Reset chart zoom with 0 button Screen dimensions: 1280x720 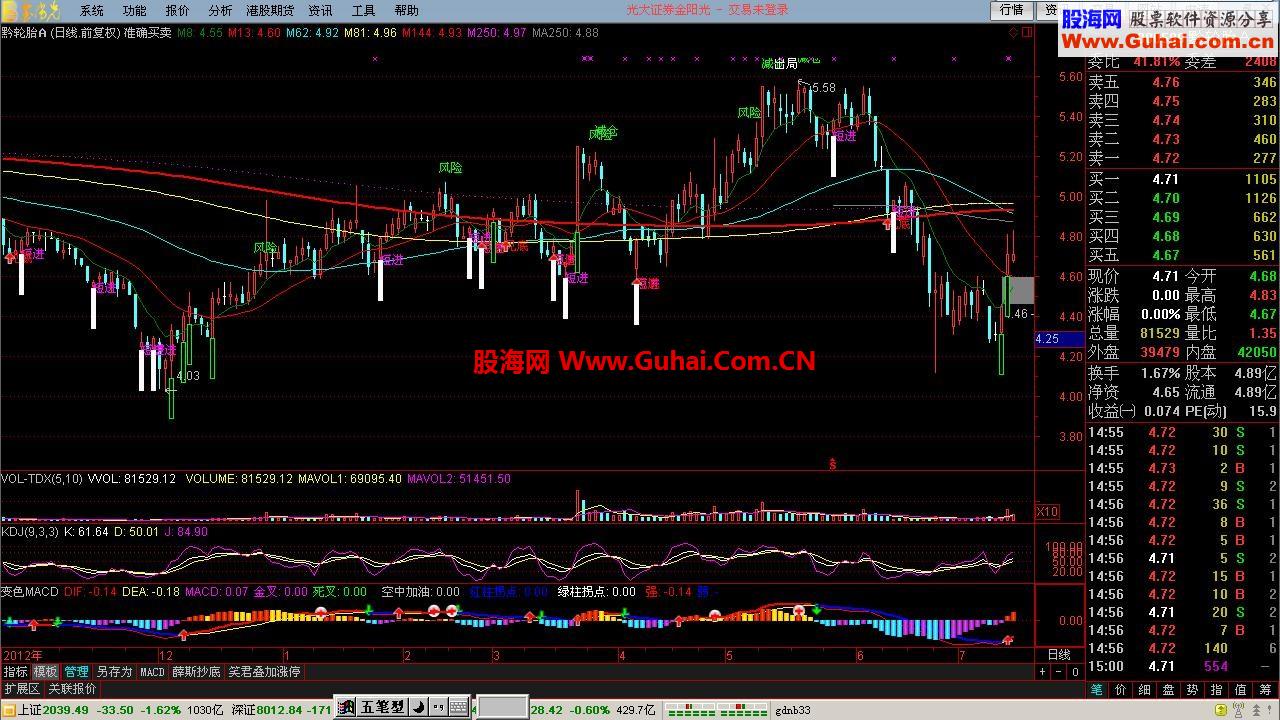click(1075, 672)
